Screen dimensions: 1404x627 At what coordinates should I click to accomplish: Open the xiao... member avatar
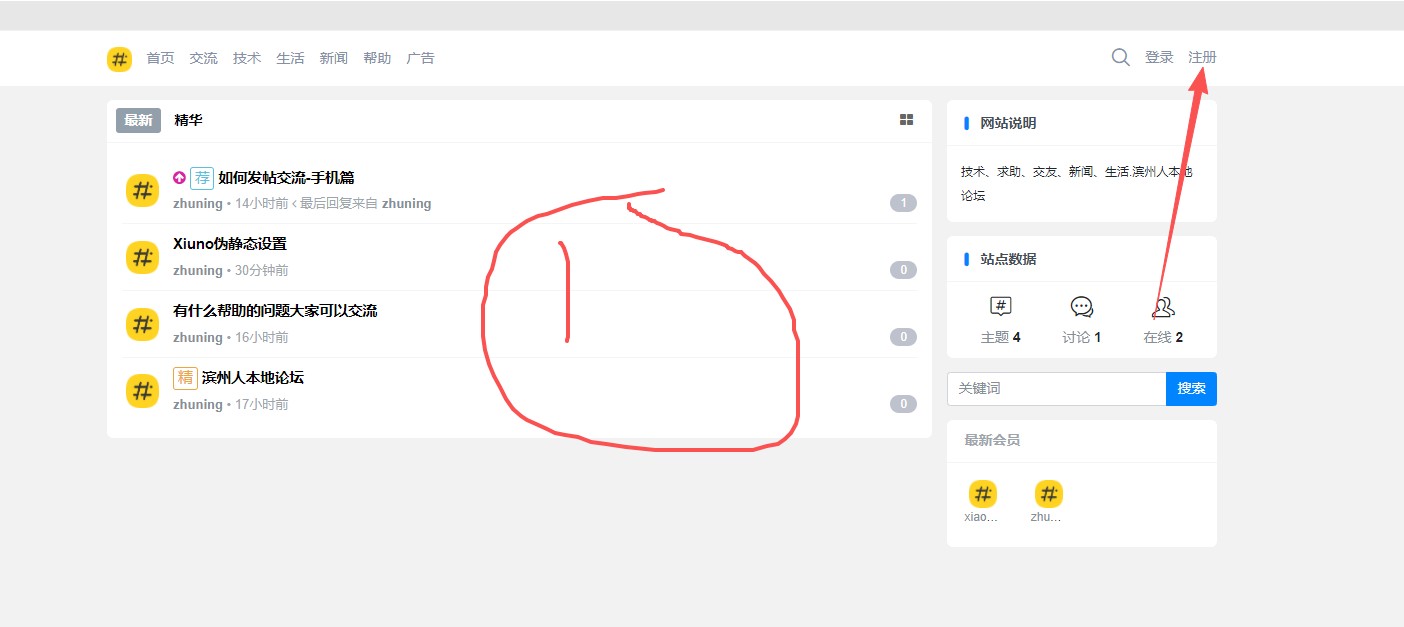coord(983,494)
